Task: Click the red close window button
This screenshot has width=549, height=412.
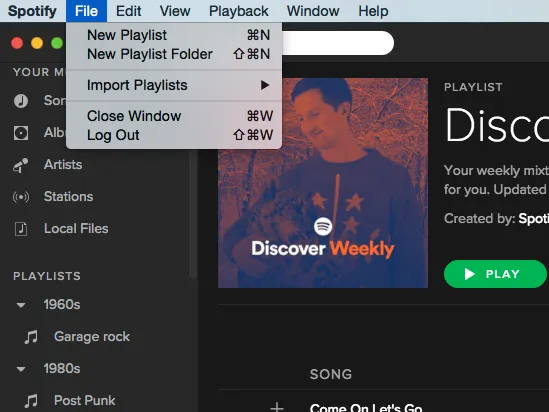Action: (x=17, y=43)
